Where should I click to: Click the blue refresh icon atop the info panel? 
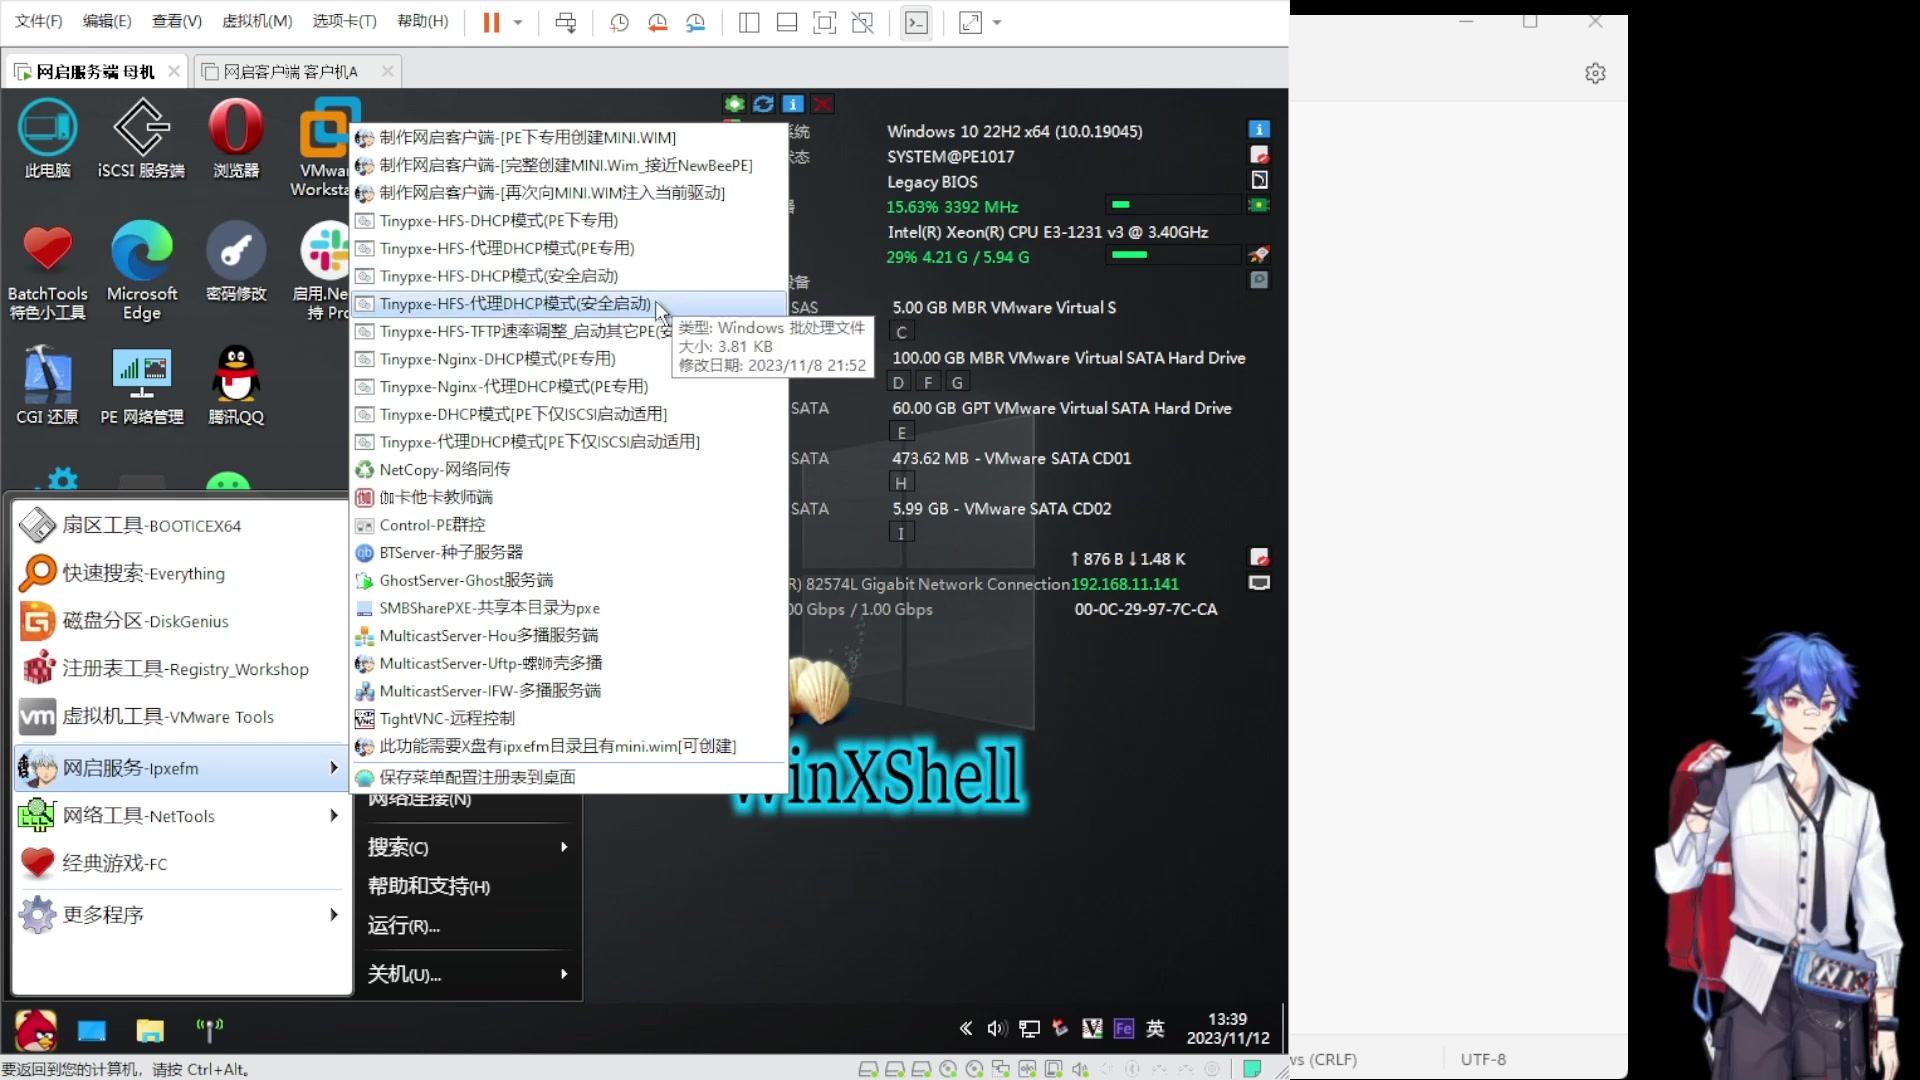(x=763, y=104)
